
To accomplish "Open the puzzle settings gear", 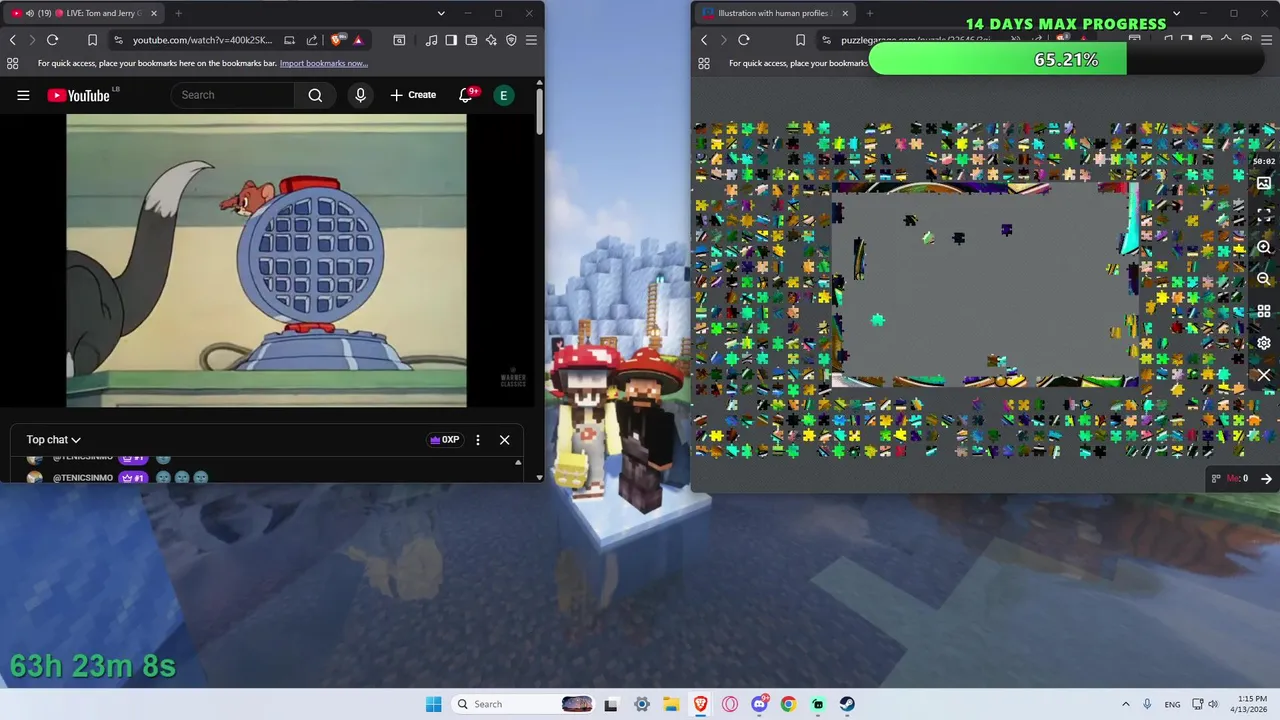I will 1264,343.
